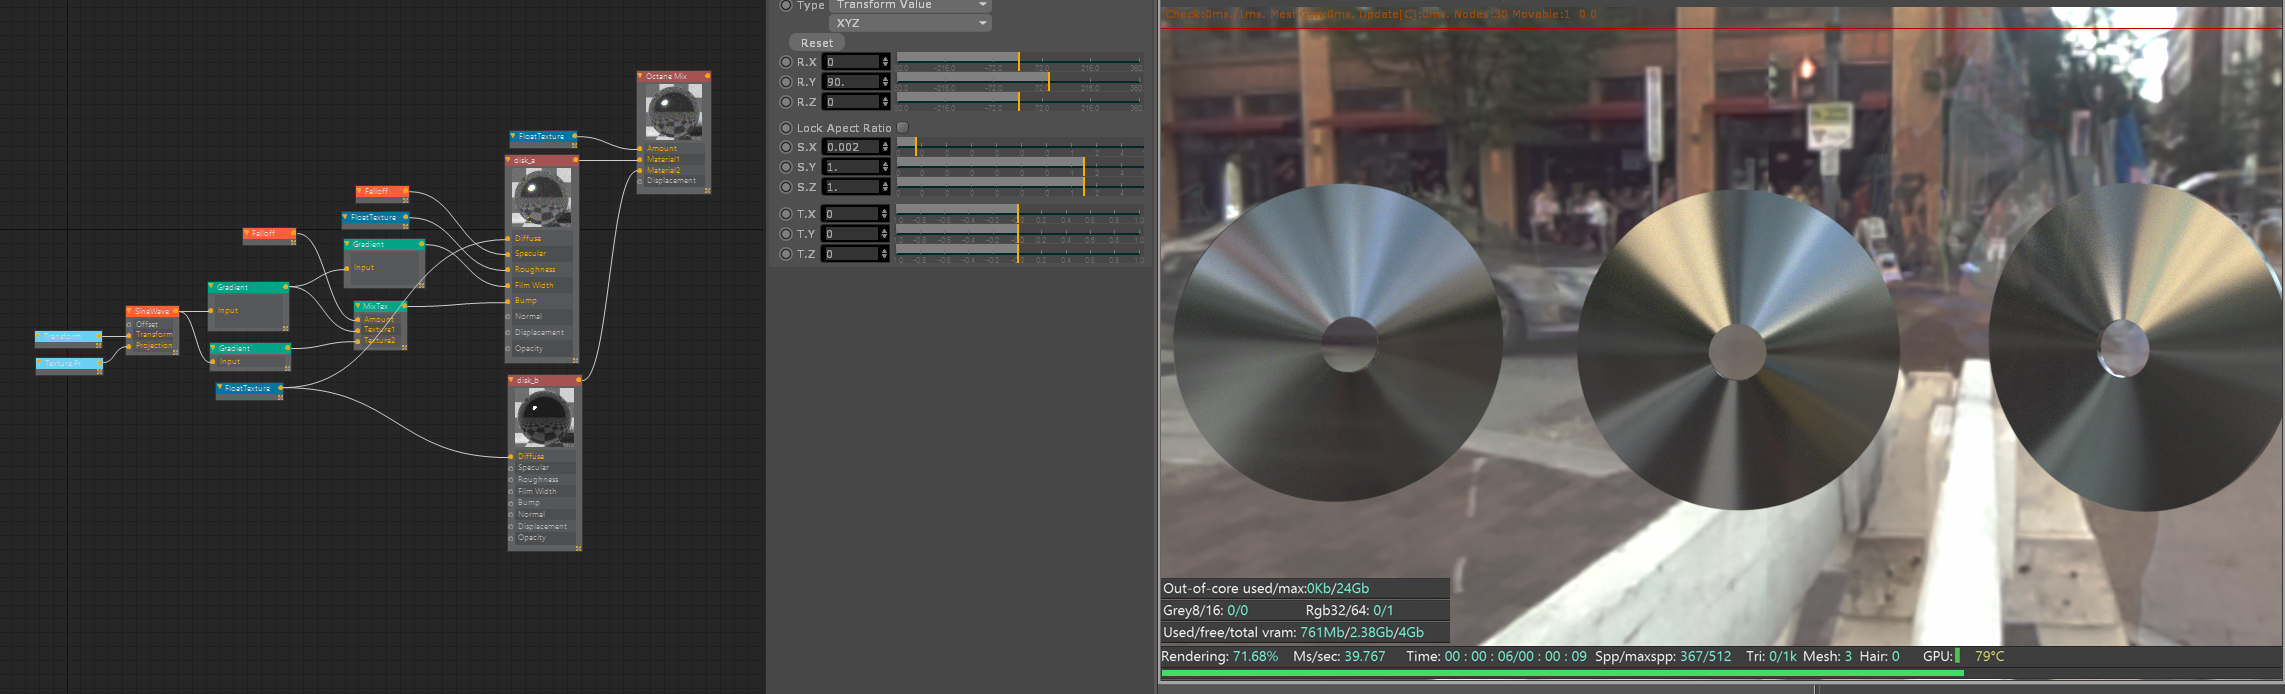The image size is (2285, 694).
Task: Toggle the S.X animation circle
Action: click(786, 147)
